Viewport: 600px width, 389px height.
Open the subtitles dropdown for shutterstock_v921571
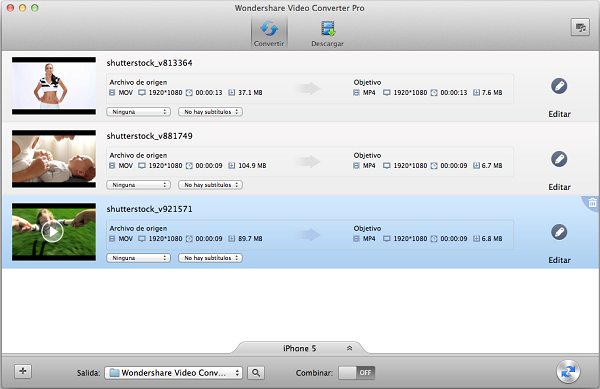(210, 258)
